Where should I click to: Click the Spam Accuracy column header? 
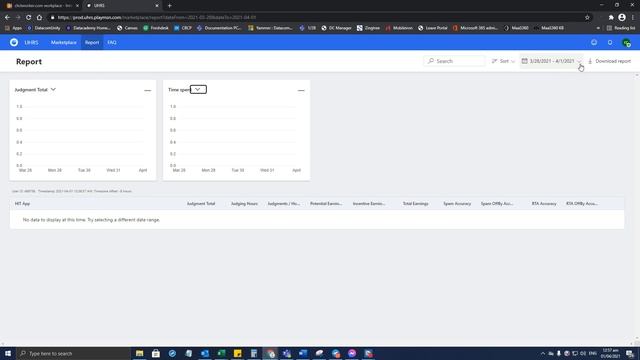457,204
